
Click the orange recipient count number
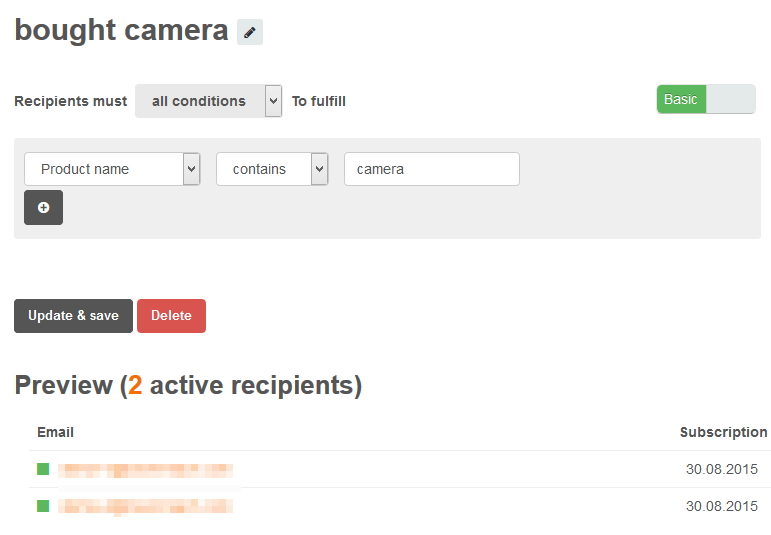[135, 385]
